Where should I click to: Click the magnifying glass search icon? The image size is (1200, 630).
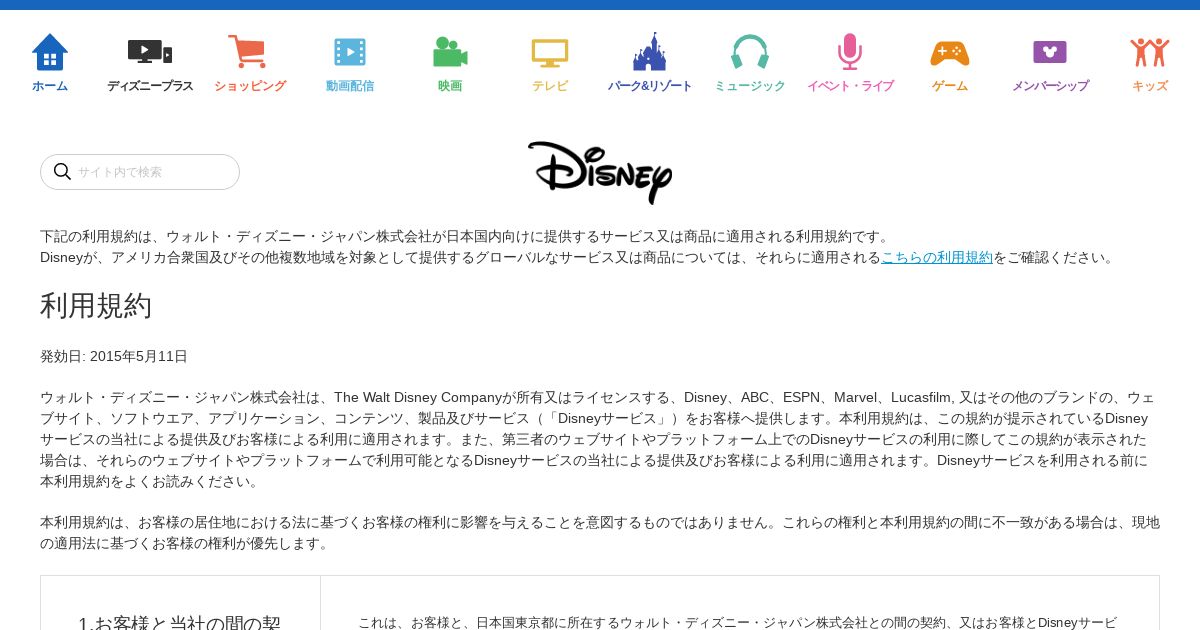click(62, 172)
